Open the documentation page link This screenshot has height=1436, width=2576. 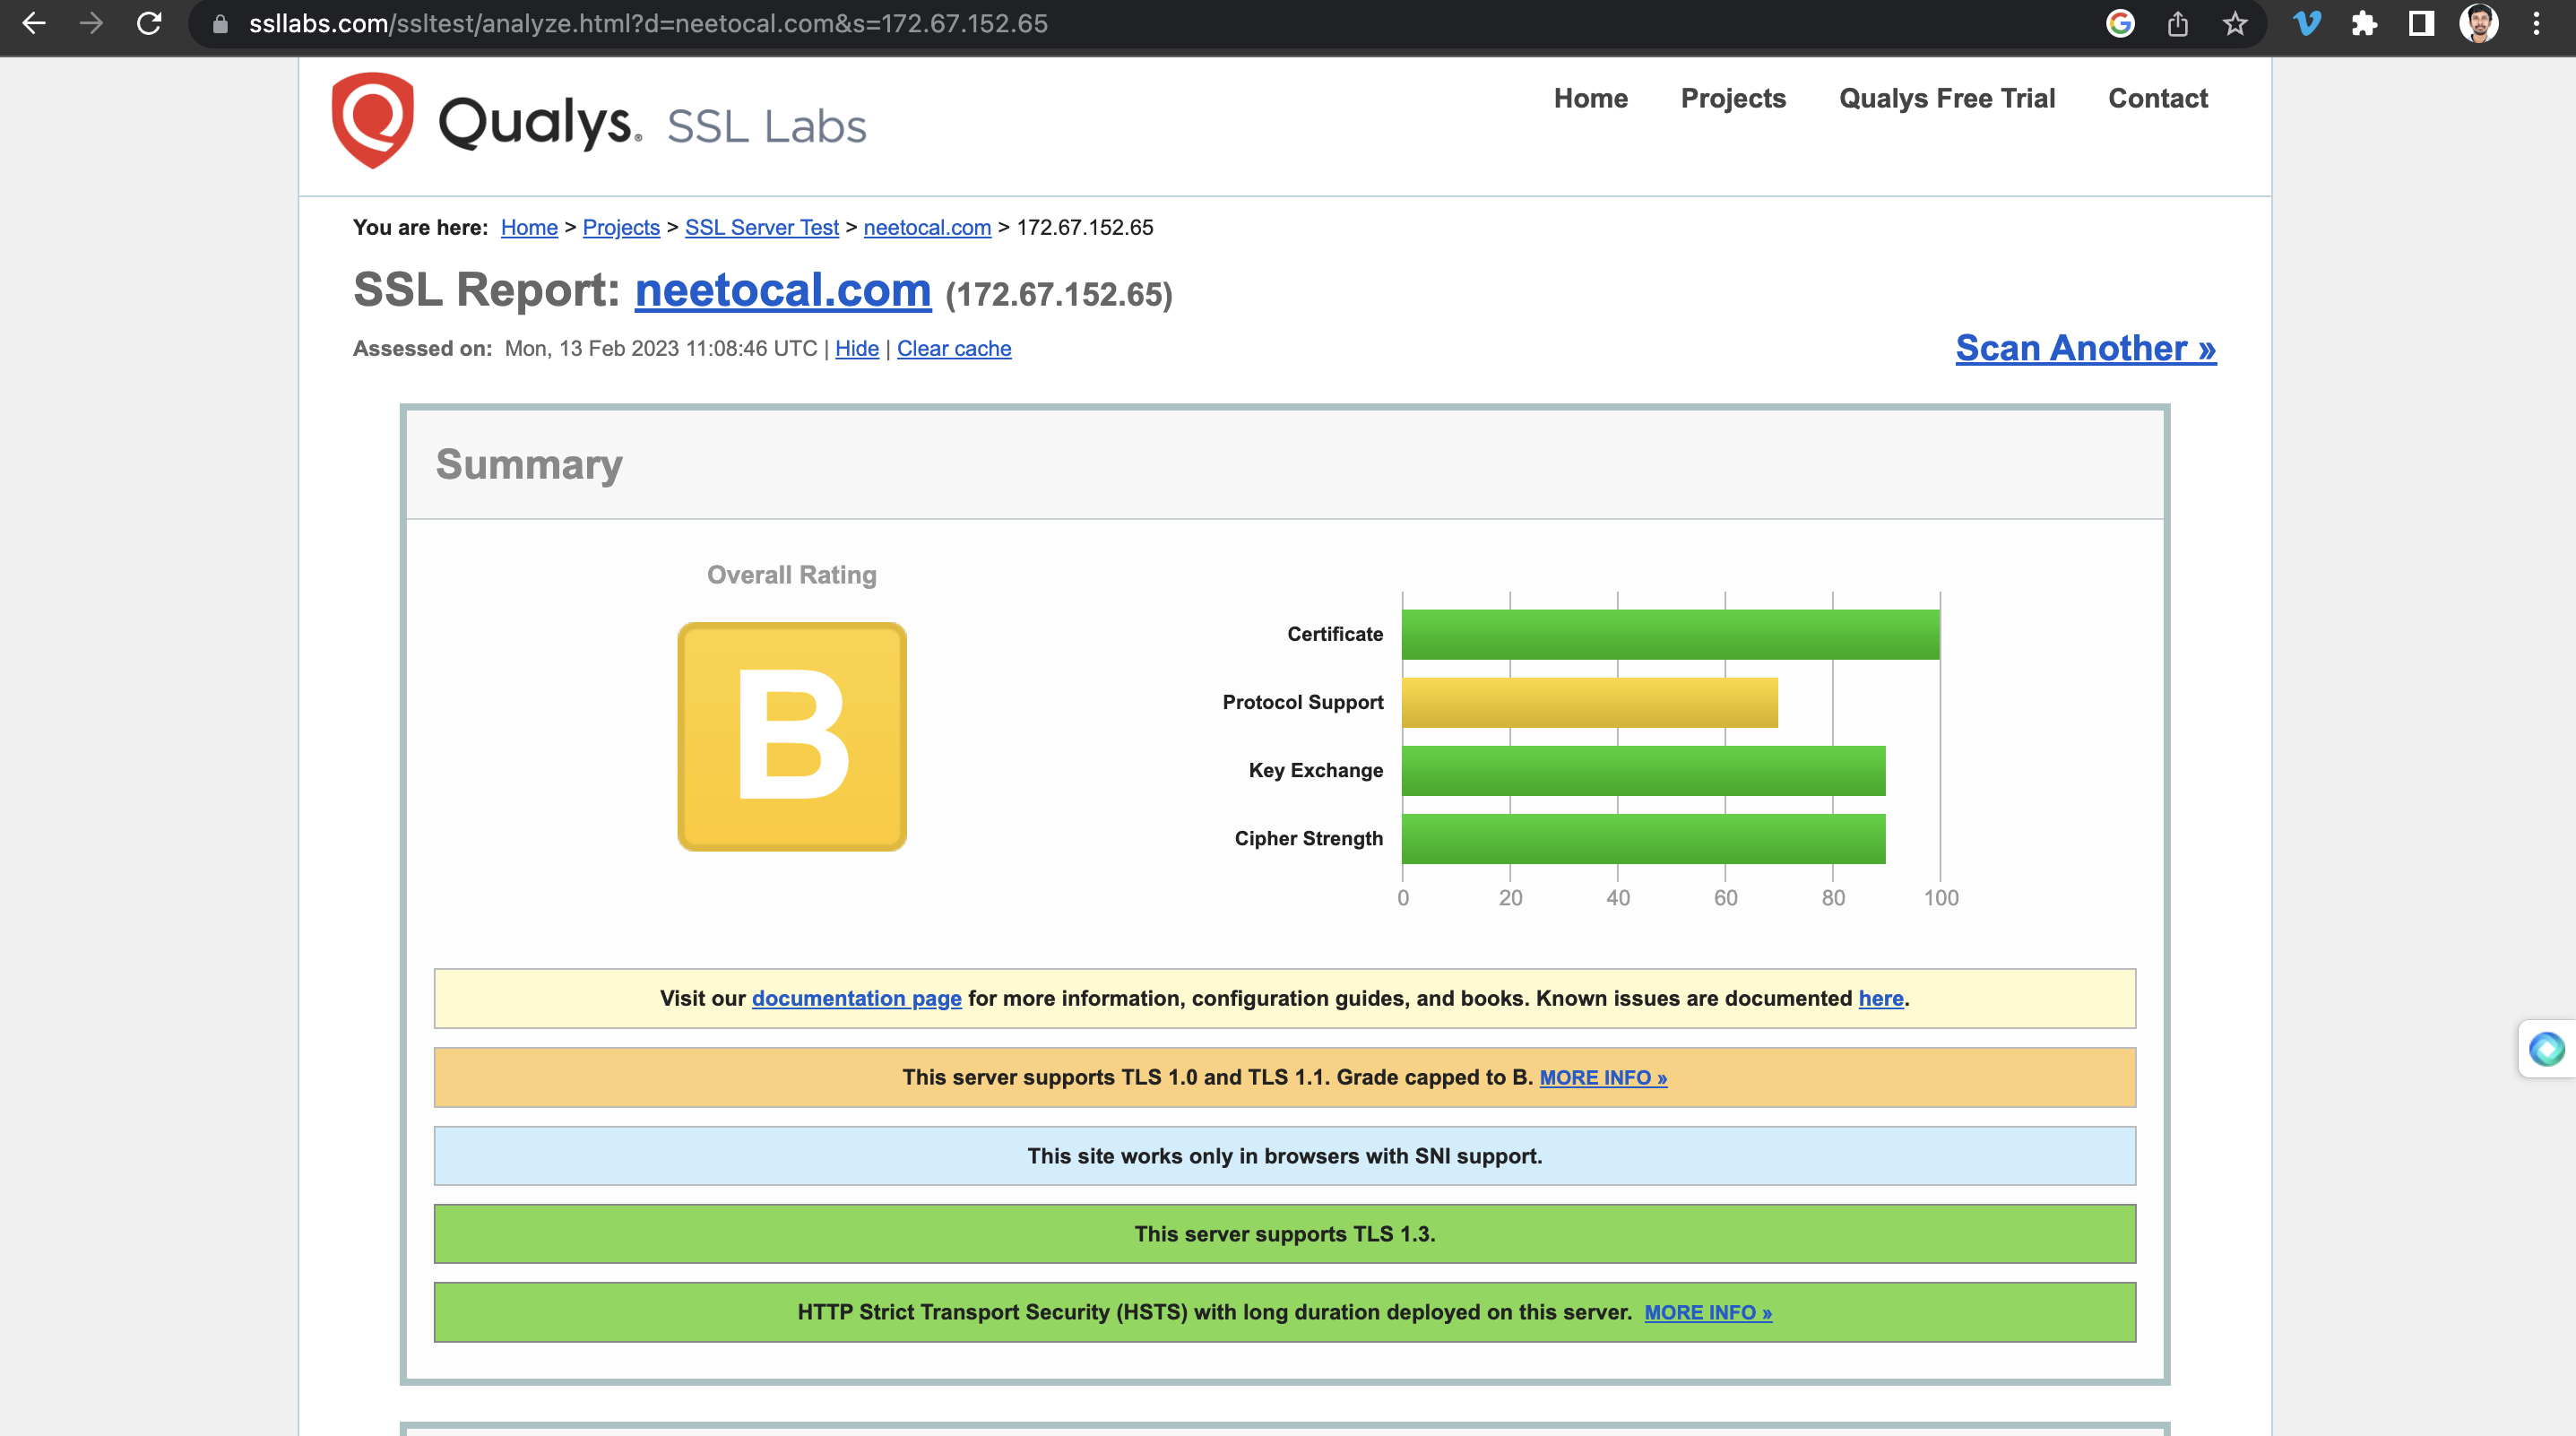856,998
